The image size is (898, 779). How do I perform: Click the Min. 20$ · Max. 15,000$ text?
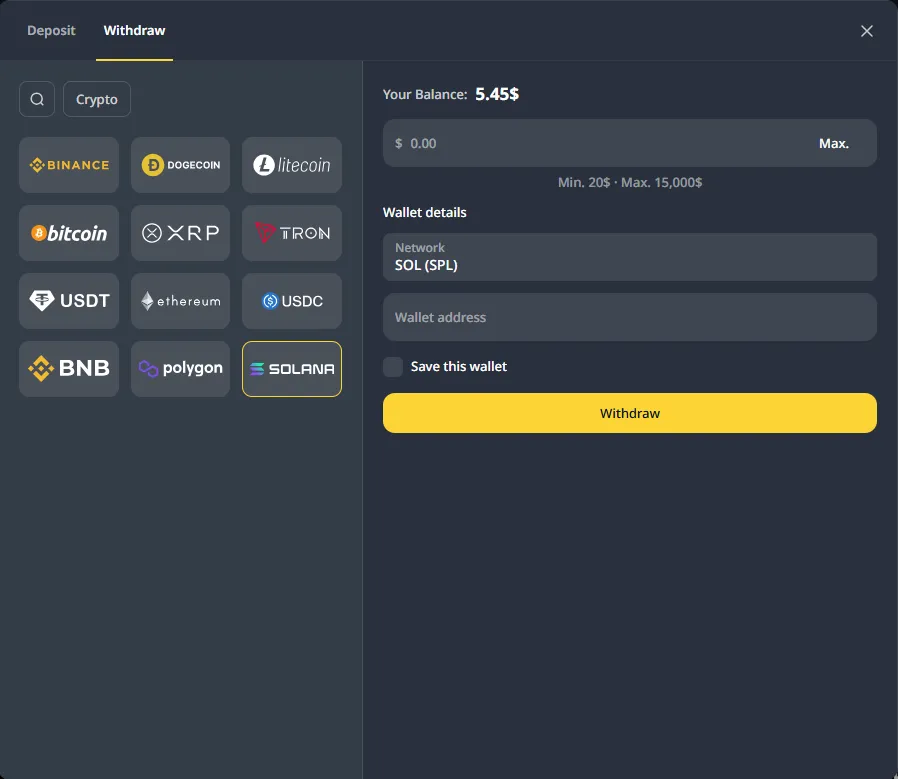(x=629, y=183)
